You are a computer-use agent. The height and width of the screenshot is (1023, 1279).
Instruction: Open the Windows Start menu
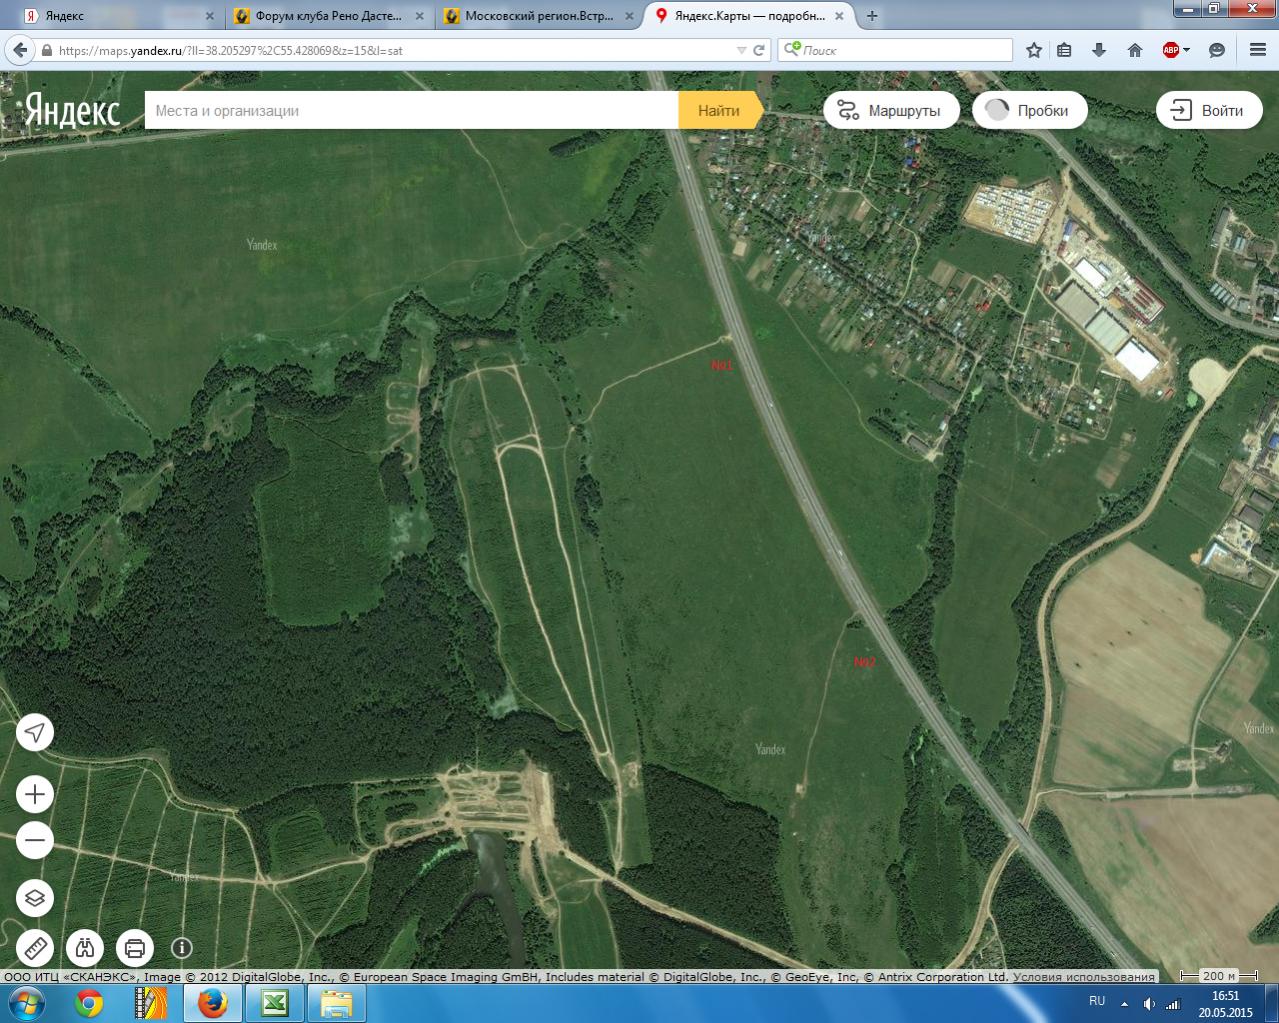[x=26, y=1003]
